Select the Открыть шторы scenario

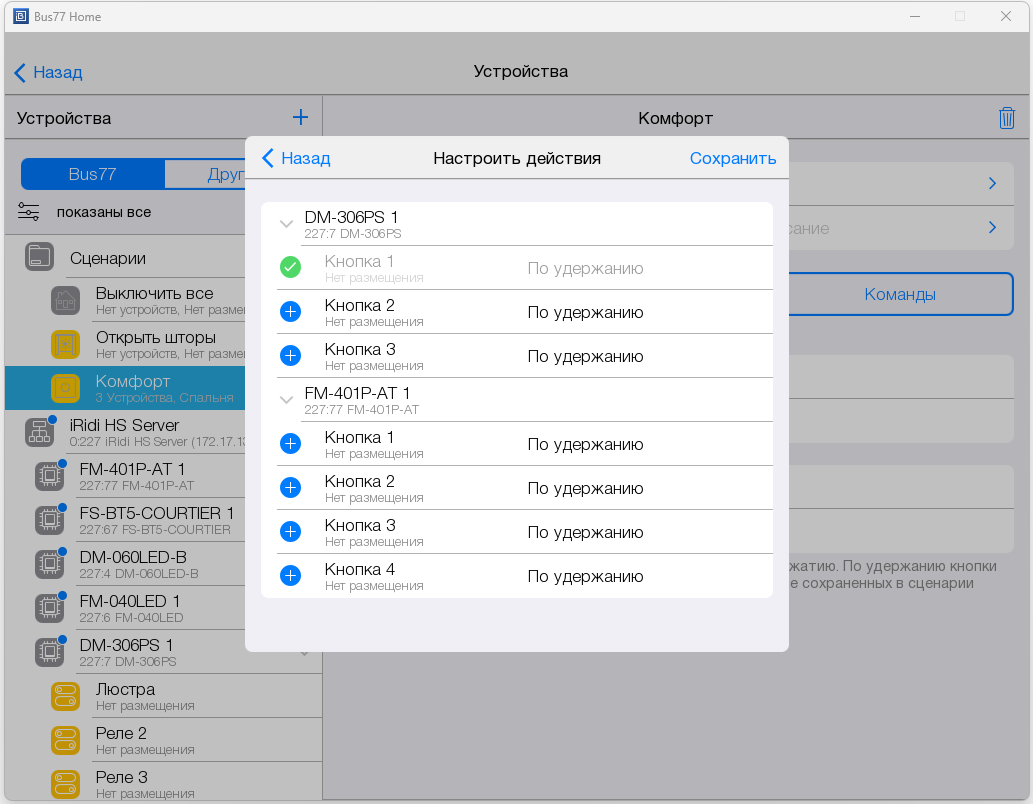pos(155,344)
